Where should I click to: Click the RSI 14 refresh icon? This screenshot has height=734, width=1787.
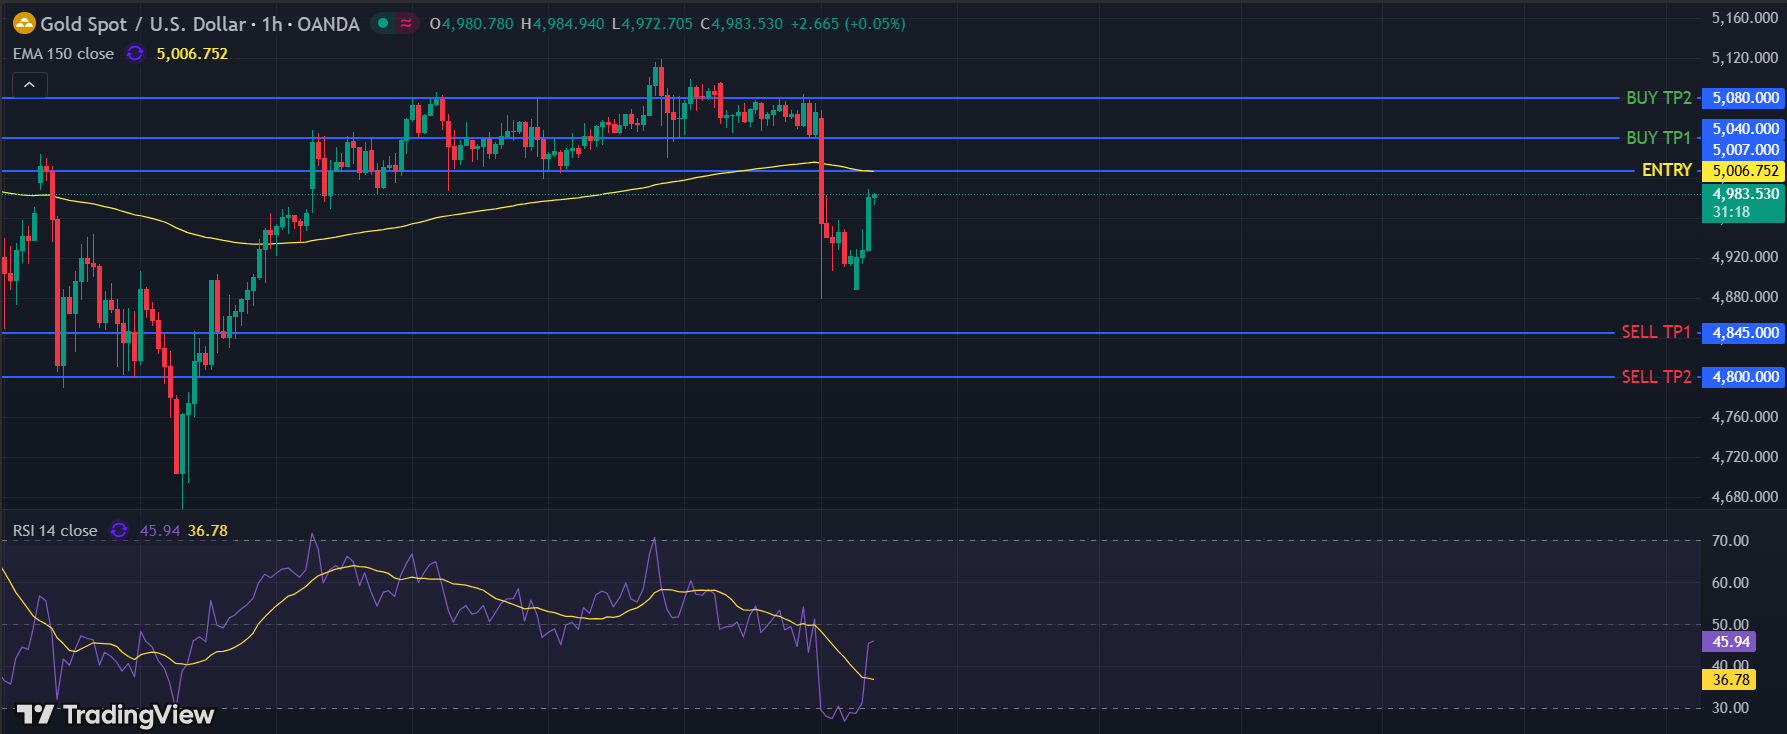point(119,531)
